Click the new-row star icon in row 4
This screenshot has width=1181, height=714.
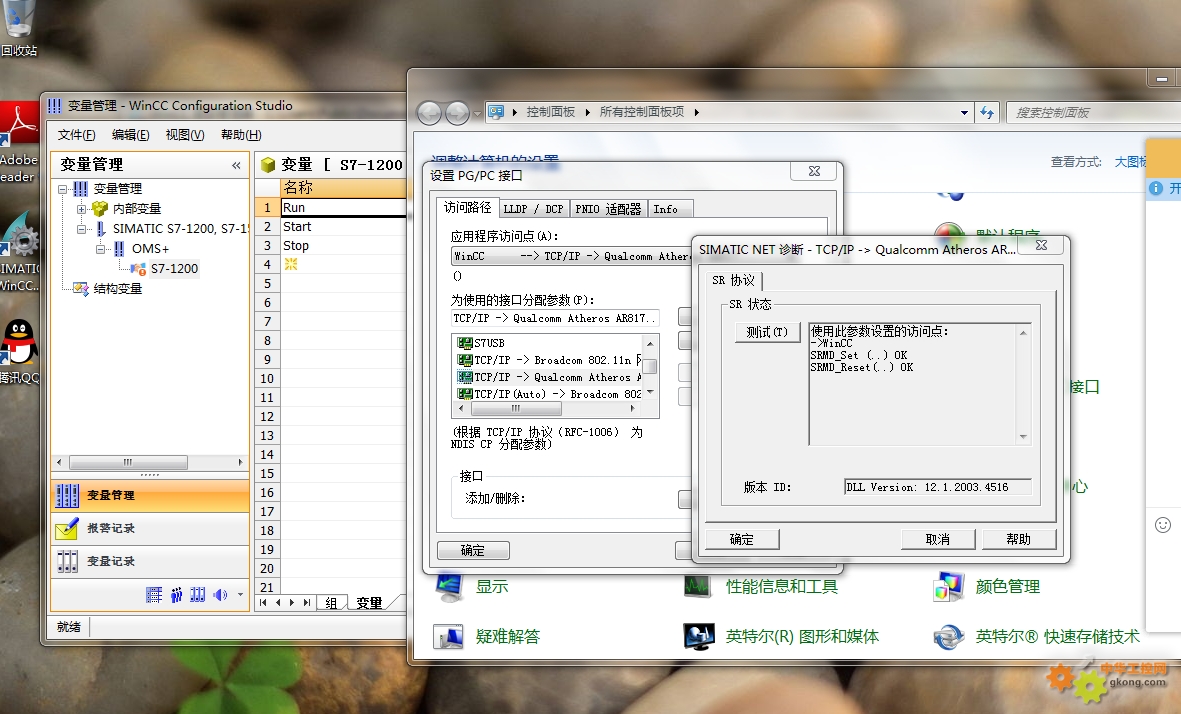[291, 264]
